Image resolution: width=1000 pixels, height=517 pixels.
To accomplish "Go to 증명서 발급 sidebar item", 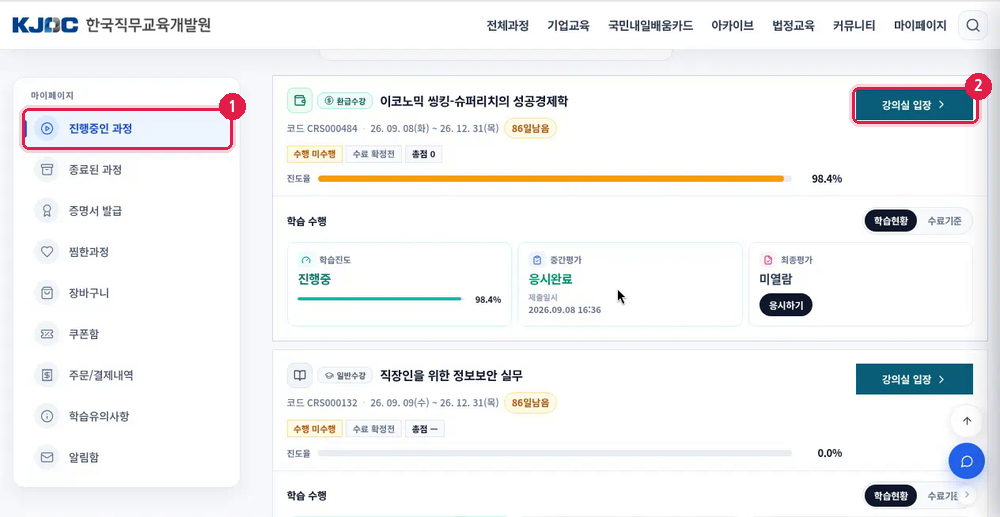I will (128, 211).
